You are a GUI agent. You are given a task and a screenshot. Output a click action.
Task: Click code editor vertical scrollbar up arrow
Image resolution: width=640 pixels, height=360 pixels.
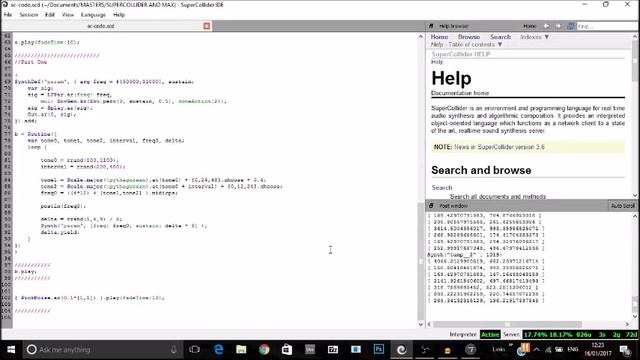(x=420, y=37)
